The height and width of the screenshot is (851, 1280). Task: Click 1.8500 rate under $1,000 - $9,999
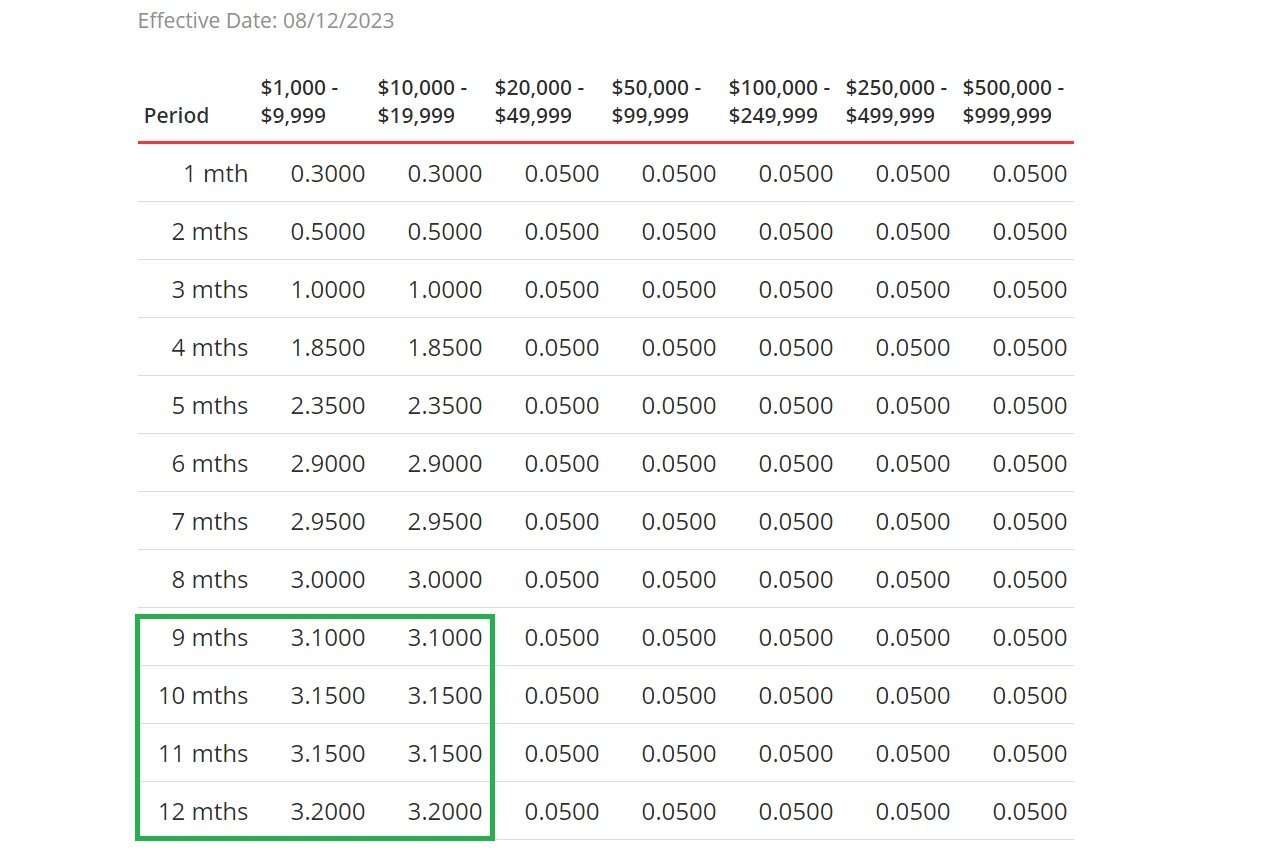(328, 347)
